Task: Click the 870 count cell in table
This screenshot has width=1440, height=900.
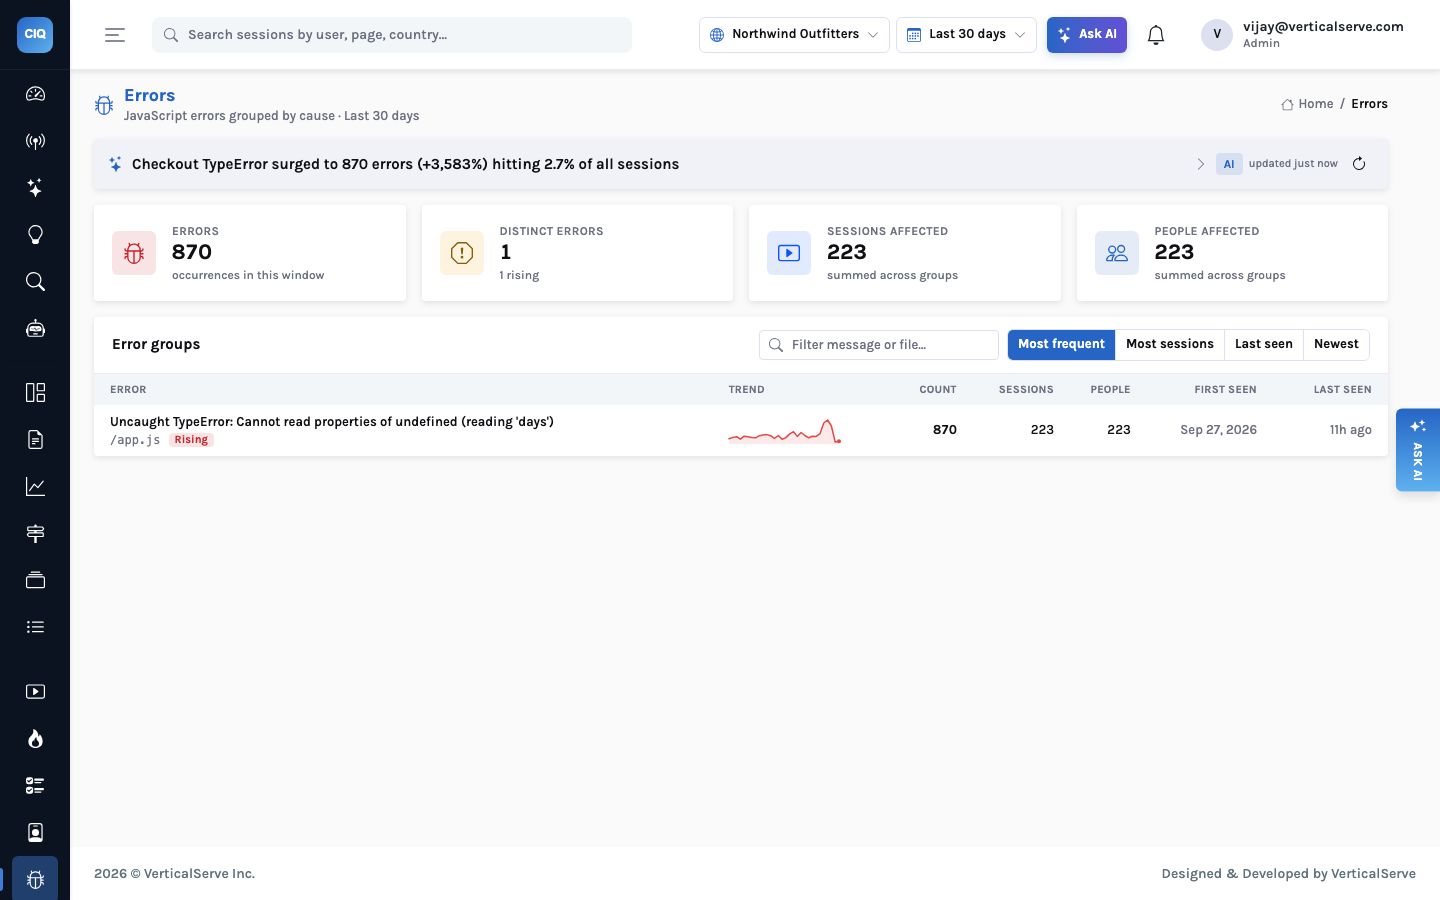Action: (945, 430)
